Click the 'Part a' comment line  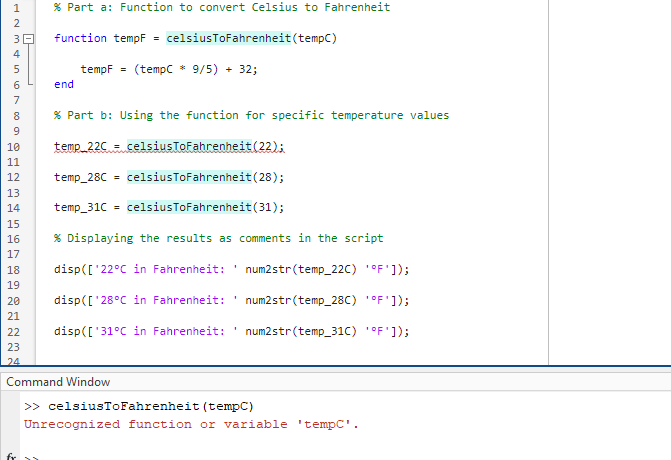coord(222,7)
